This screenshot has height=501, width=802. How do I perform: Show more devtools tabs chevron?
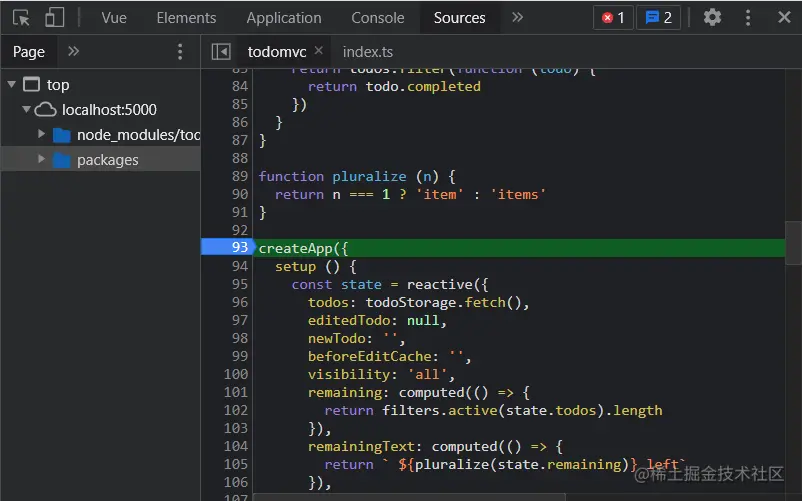tap(518, 17)
